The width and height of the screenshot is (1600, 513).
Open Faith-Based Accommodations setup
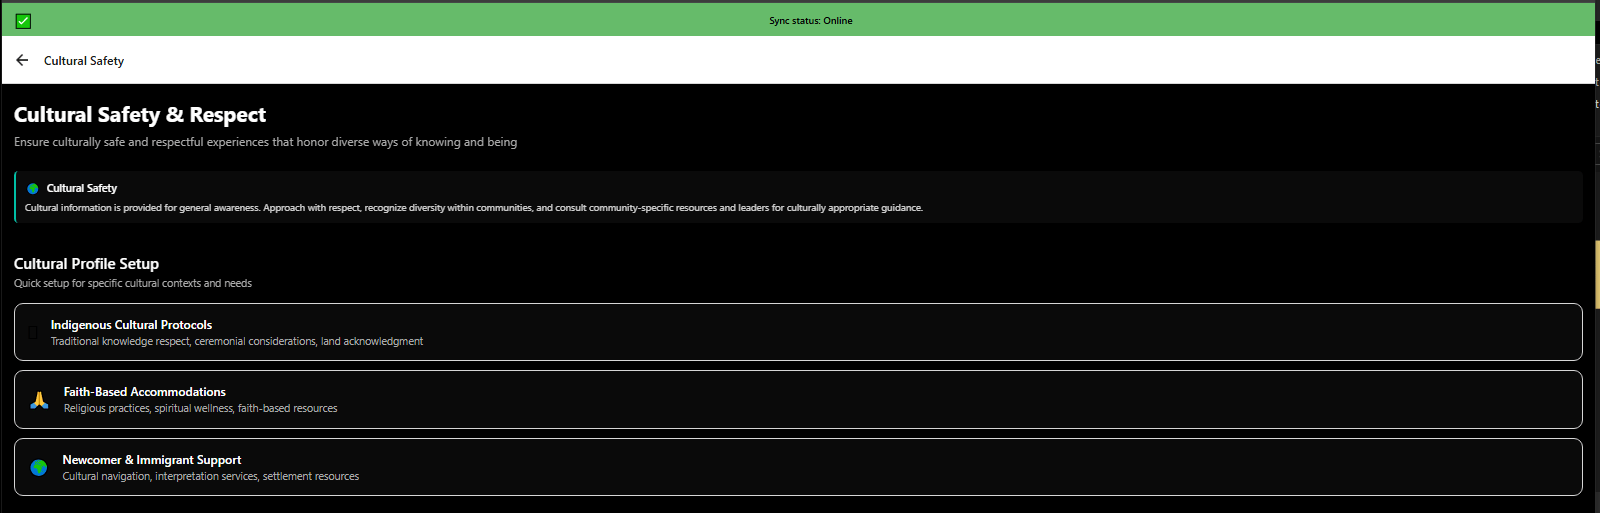145,392
